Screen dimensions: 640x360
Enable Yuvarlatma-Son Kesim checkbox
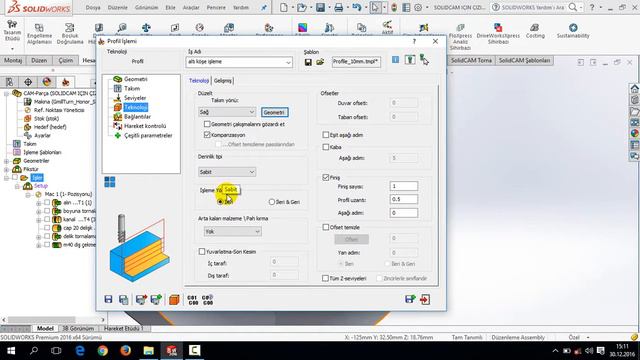click(202, 252)
